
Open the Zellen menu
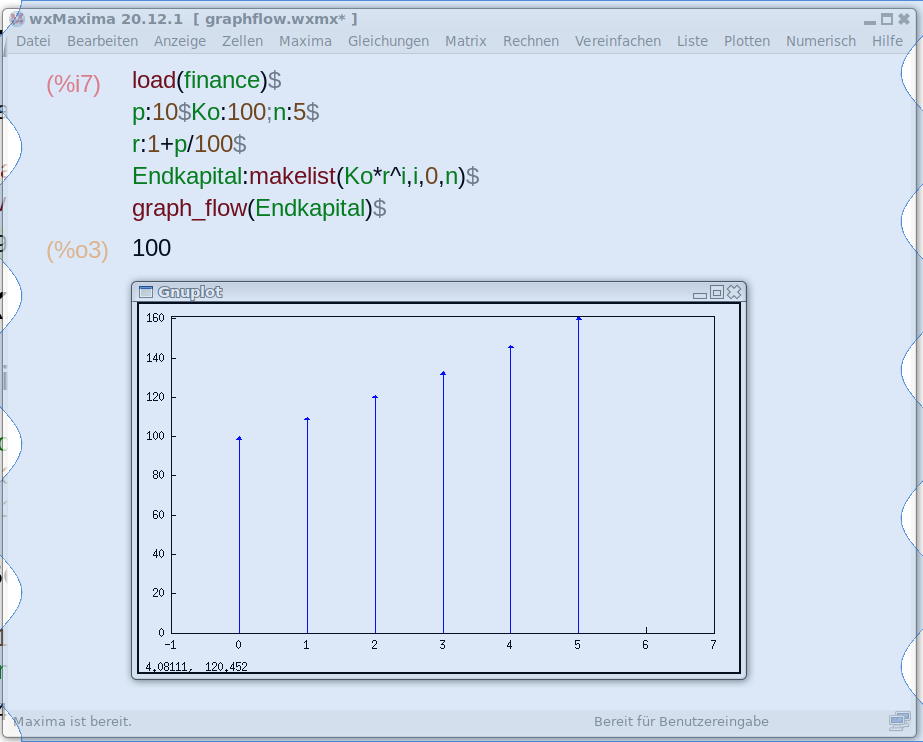pyautogui.click(x=242, y=41)
